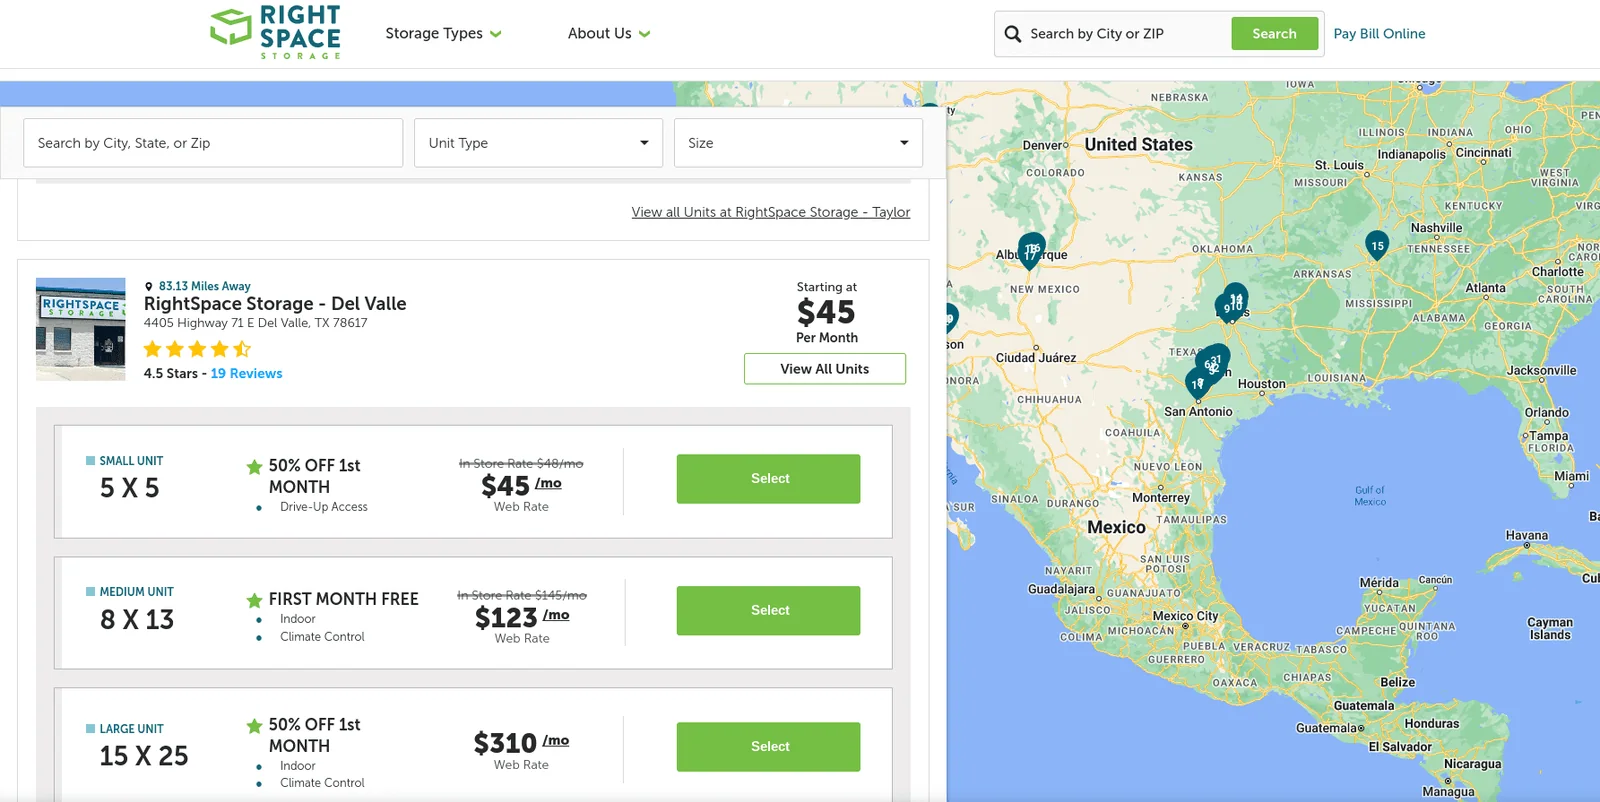Screen dimensions: 1600x802
Task: Click the View All Units button
Action: click(825, 369)
